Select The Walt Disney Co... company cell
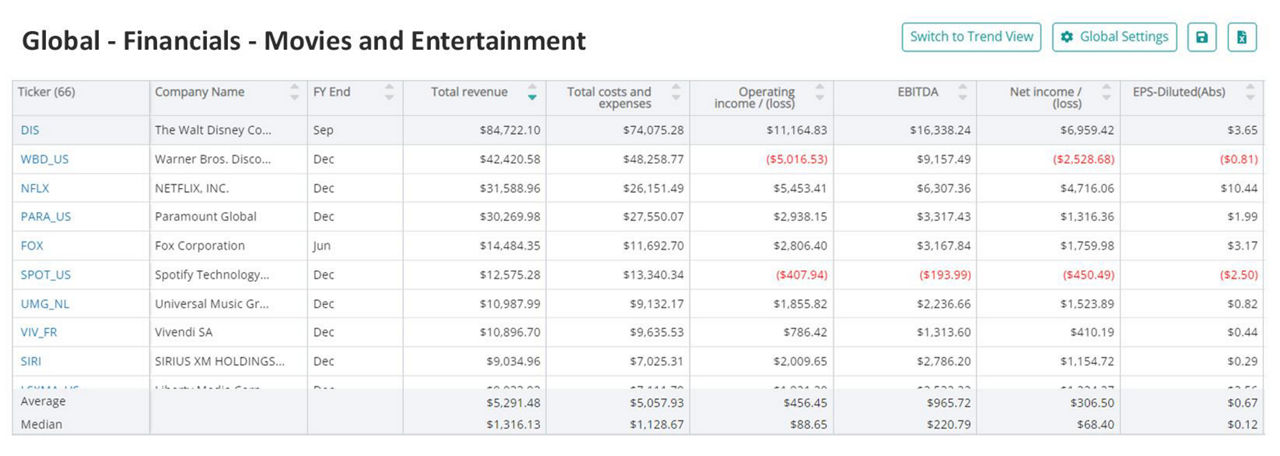The height and width of the screenshot is (456, 1280). [213, 130]
